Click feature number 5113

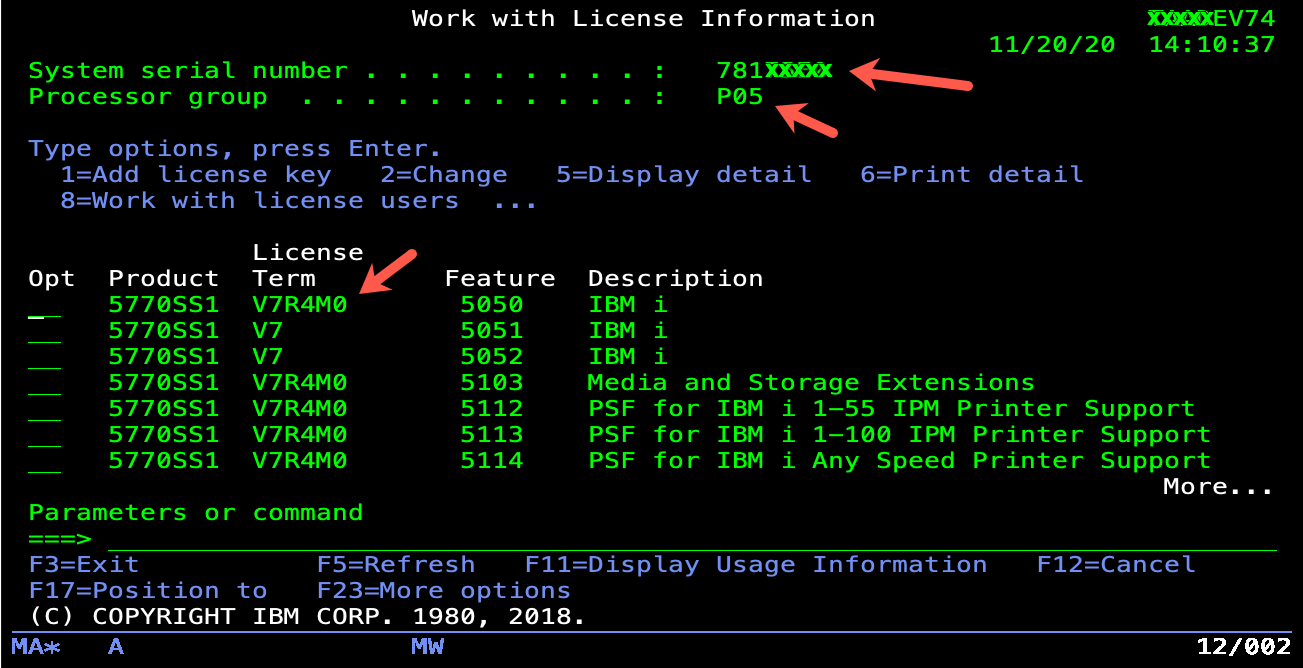pyautogui.click(x=492, y=435)
